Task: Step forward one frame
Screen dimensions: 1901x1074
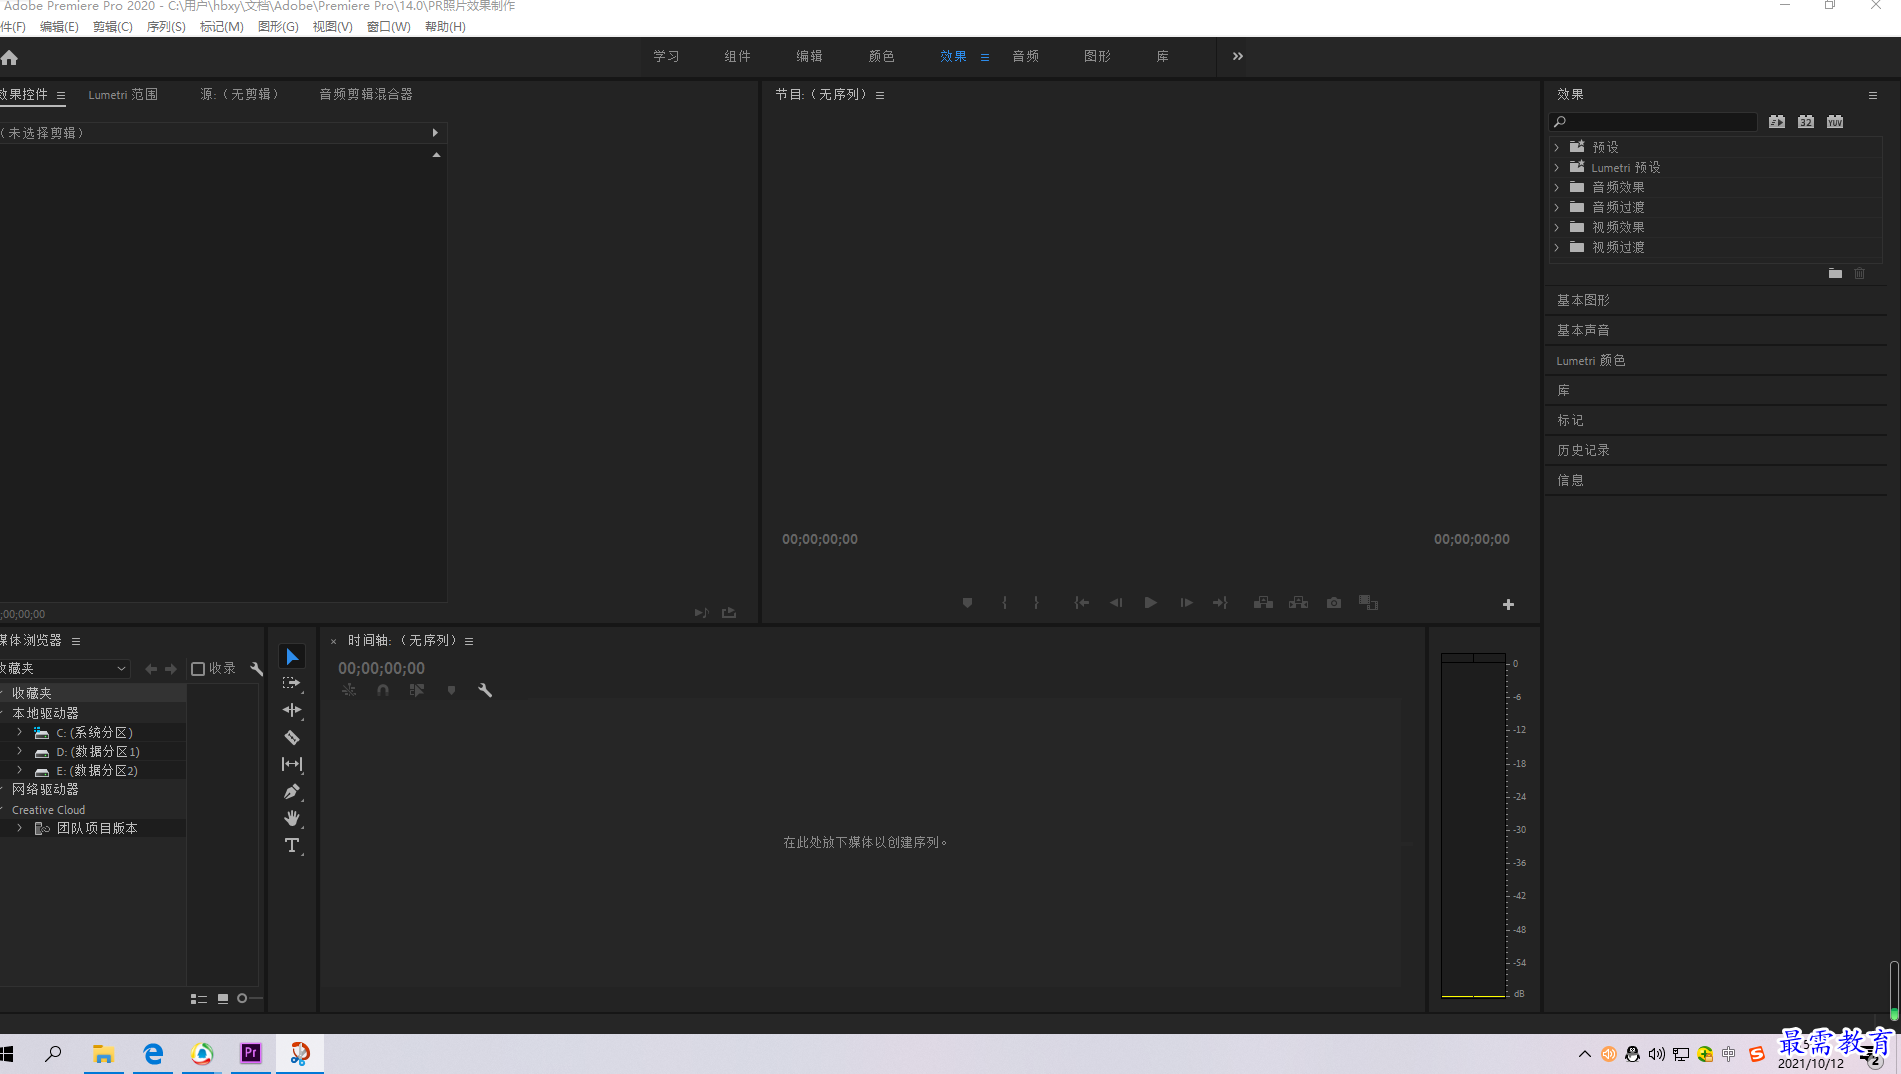Action: tap(1186, 602)
